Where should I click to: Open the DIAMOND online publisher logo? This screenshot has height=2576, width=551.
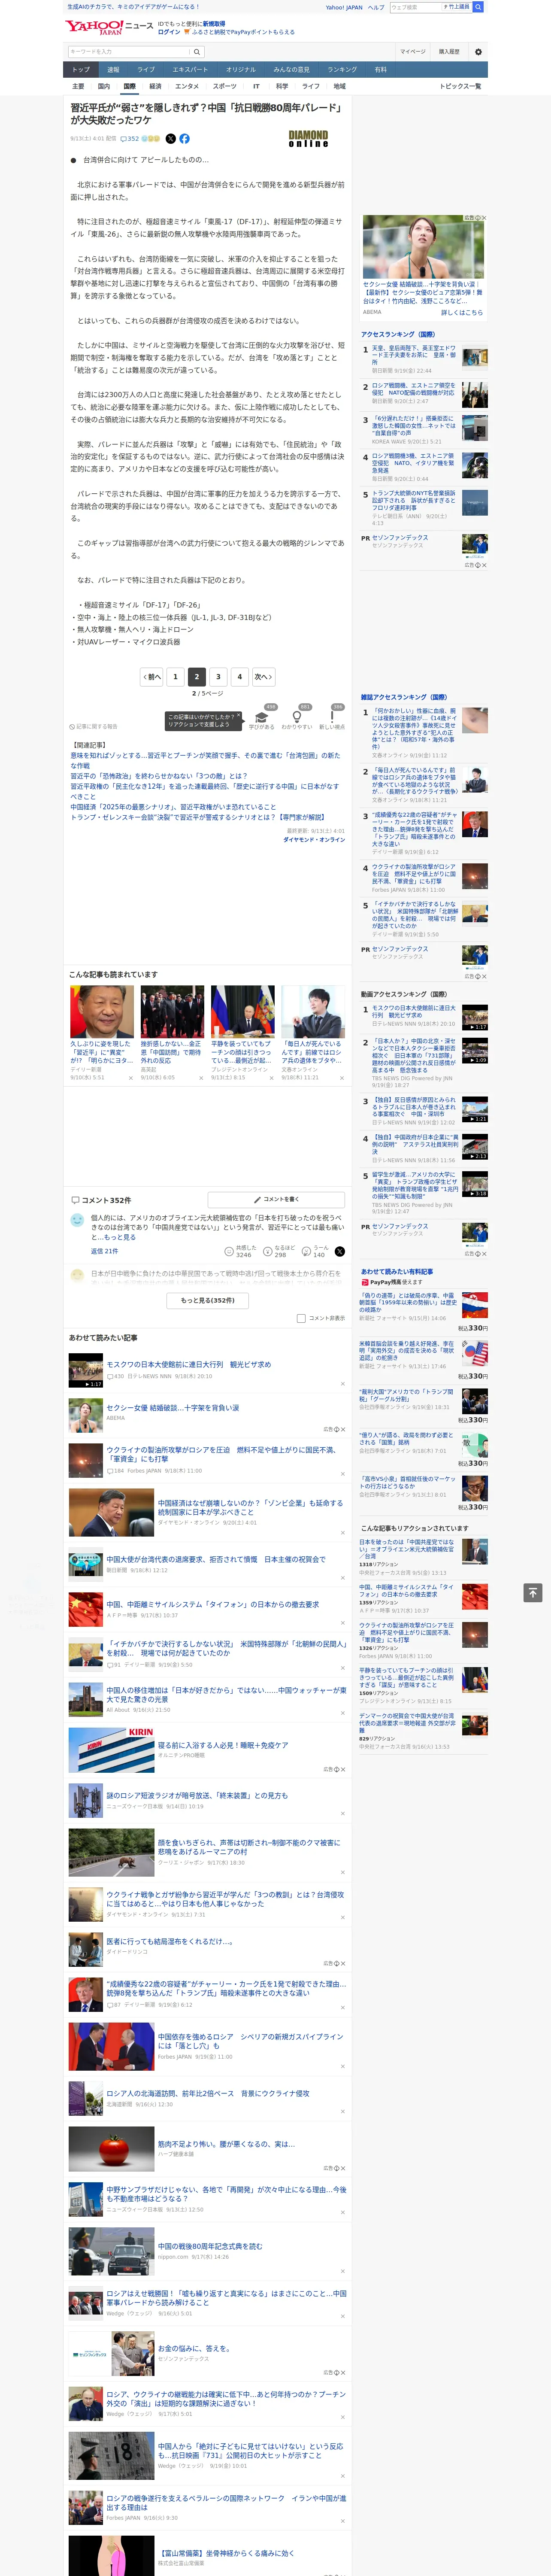click(x=308, y=139)
